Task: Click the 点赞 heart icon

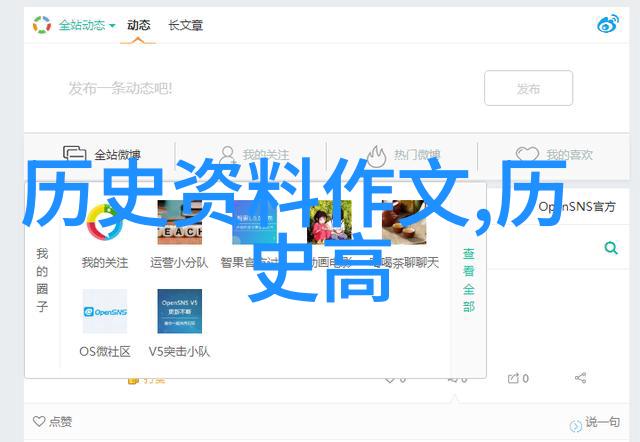Action: point(39,421)
